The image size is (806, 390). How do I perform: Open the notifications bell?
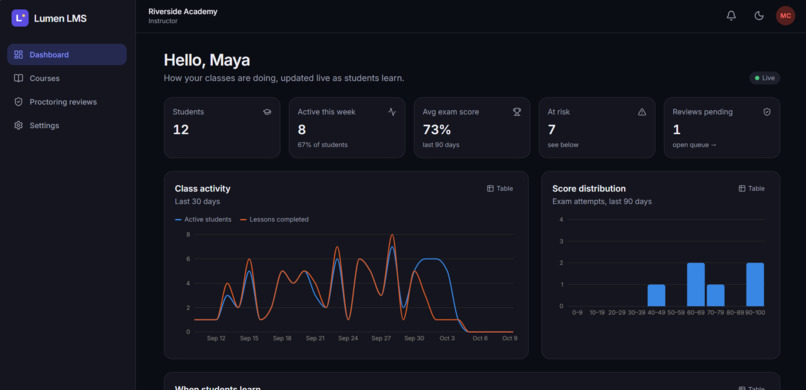coord(731,16)
